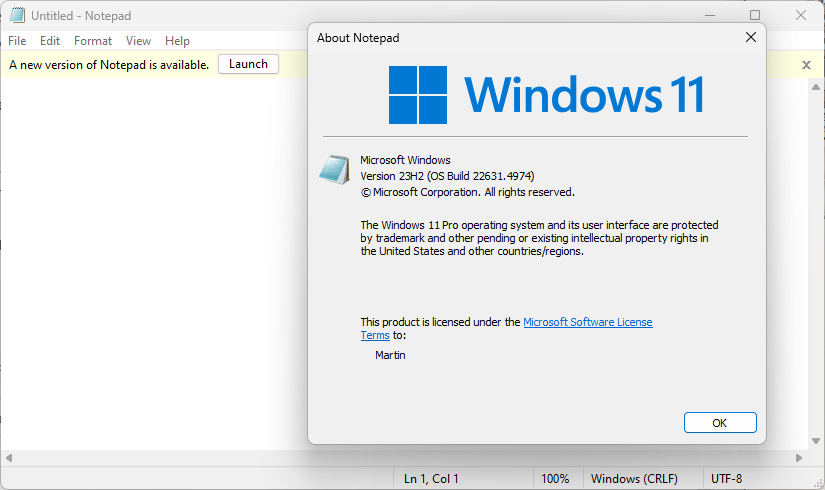Click the Notepad icon in title bar
825x490 pixels.
point(17,15)
